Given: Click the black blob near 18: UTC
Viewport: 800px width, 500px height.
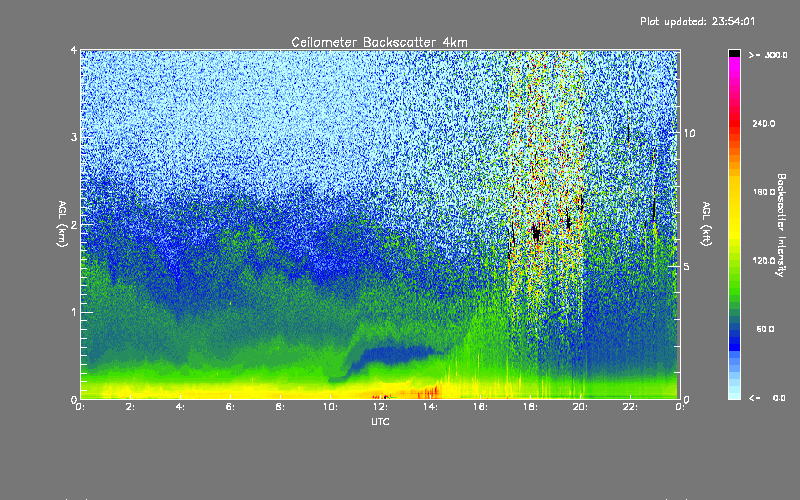Looking at the screenshot, I should click(536, 233).
